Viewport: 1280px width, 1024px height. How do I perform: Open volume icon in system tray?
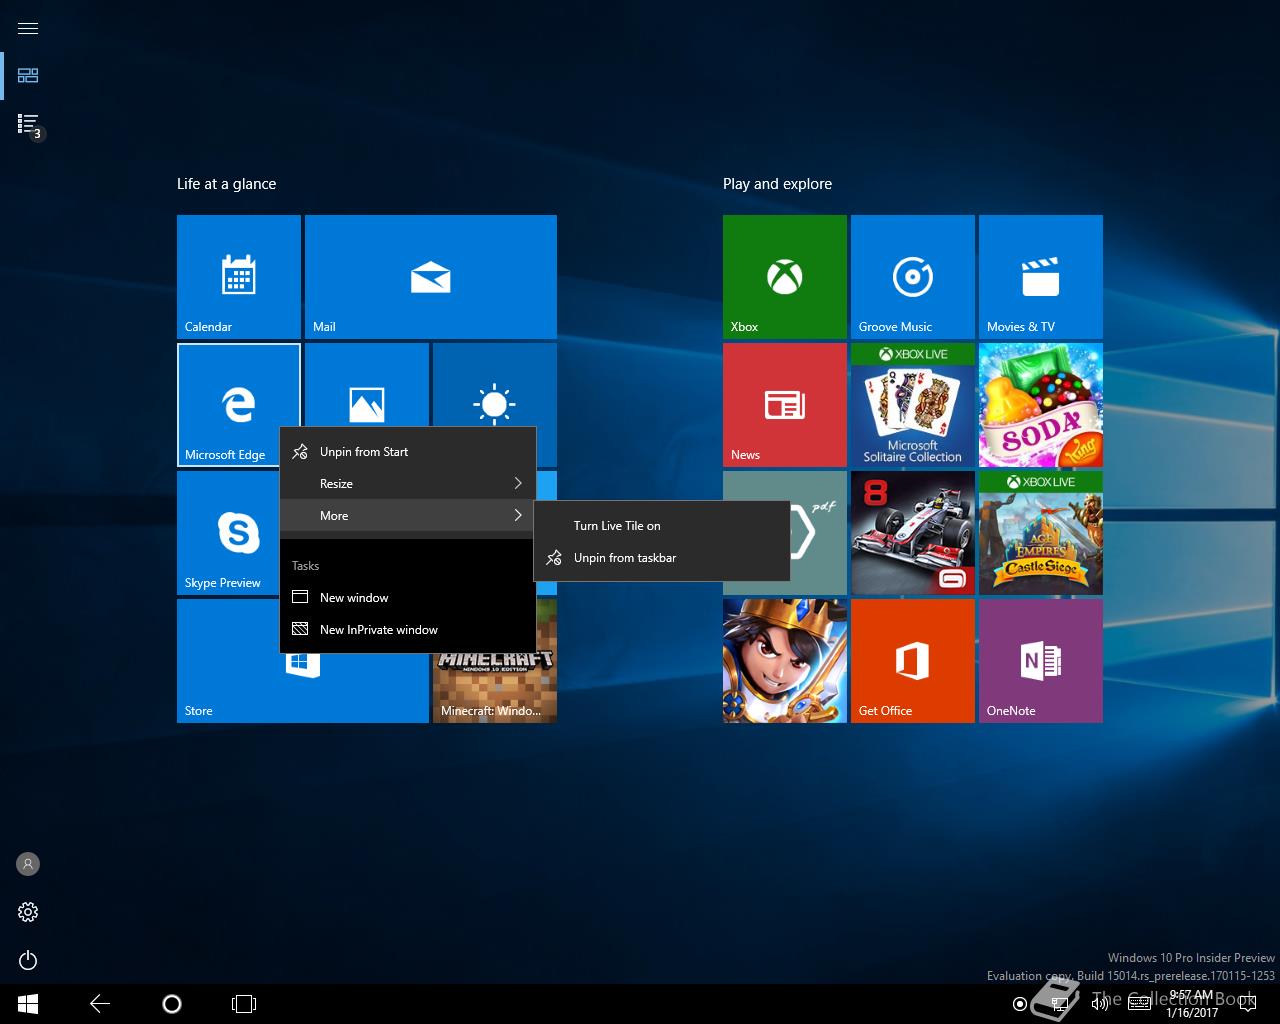pos(1100,1004)
